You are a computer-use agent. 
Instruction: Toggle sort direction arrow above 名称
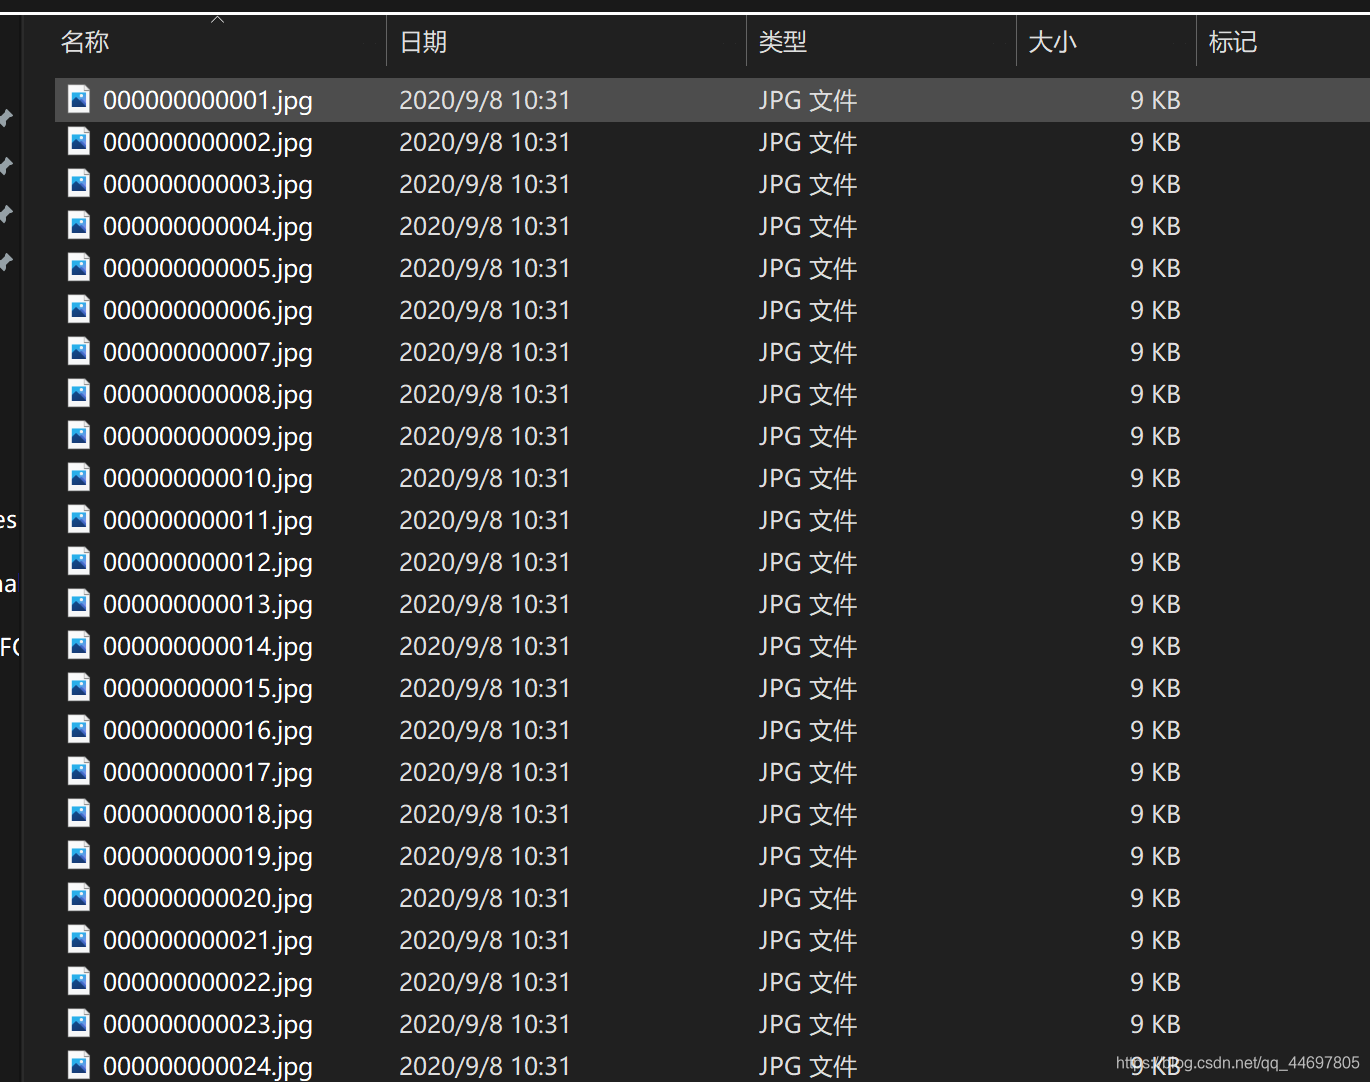tap(218, 19)
